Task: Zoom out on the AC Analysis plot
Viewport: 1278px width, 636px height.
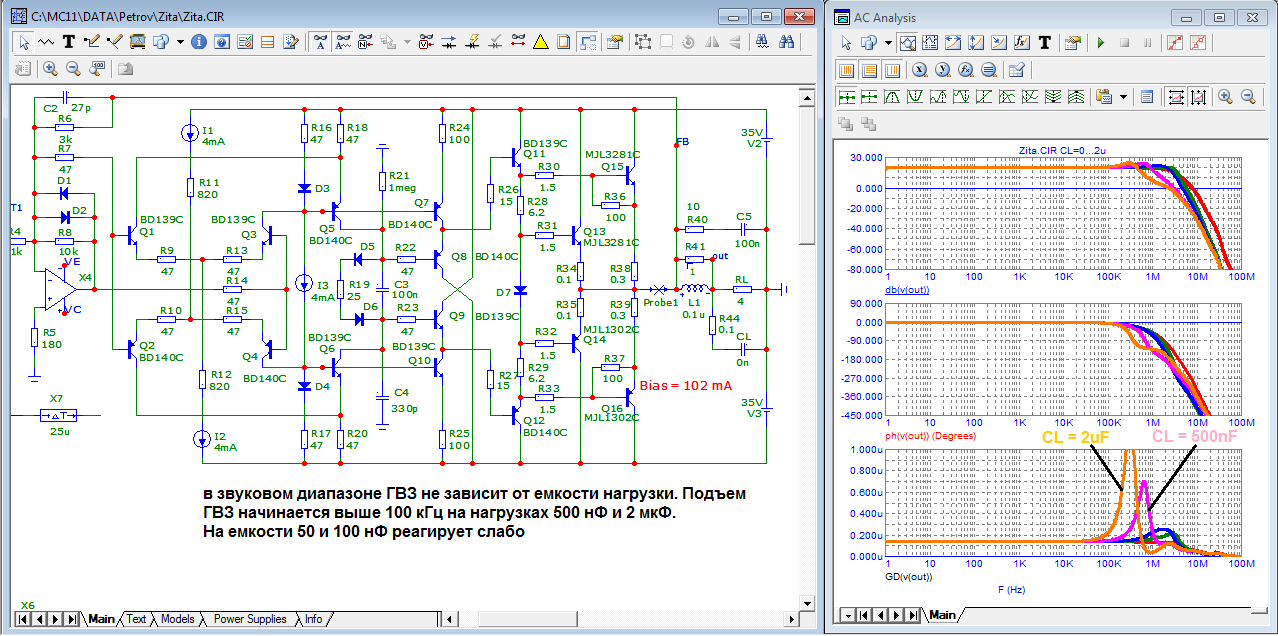Action: (1248, 97)
